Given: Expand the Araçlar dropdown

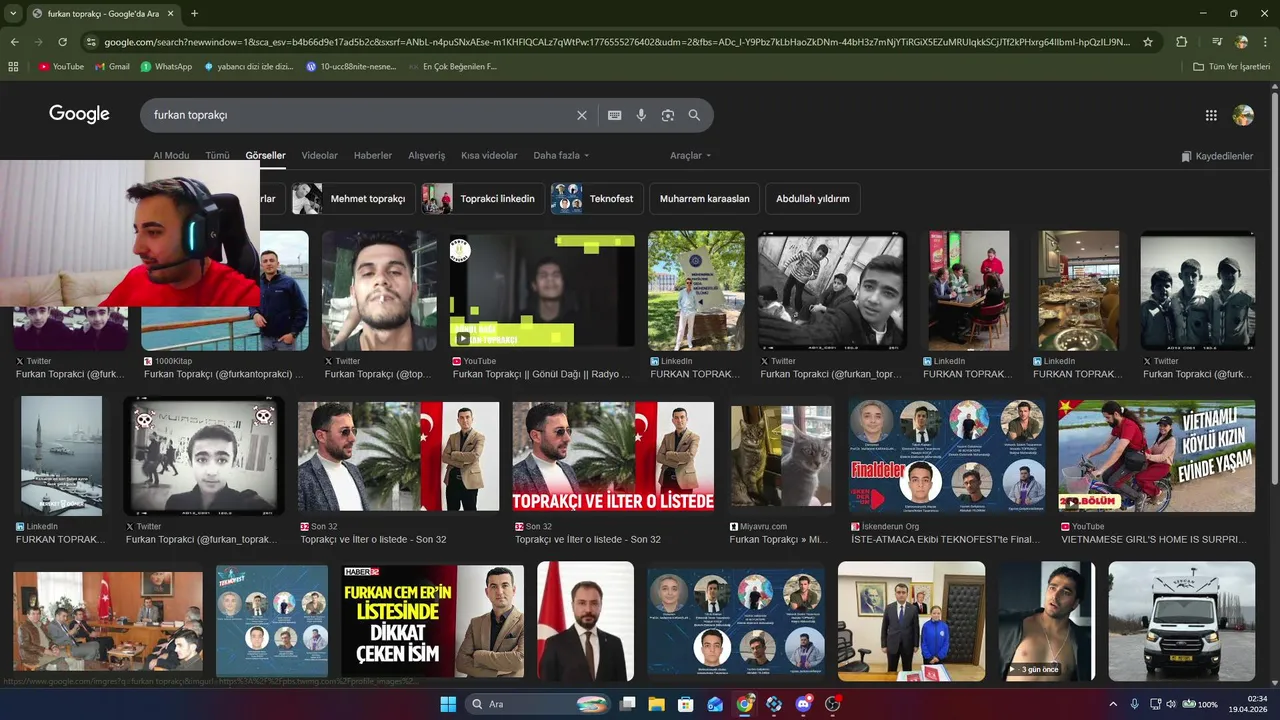Looking at the screenshot, I should [x=691, y=156].
